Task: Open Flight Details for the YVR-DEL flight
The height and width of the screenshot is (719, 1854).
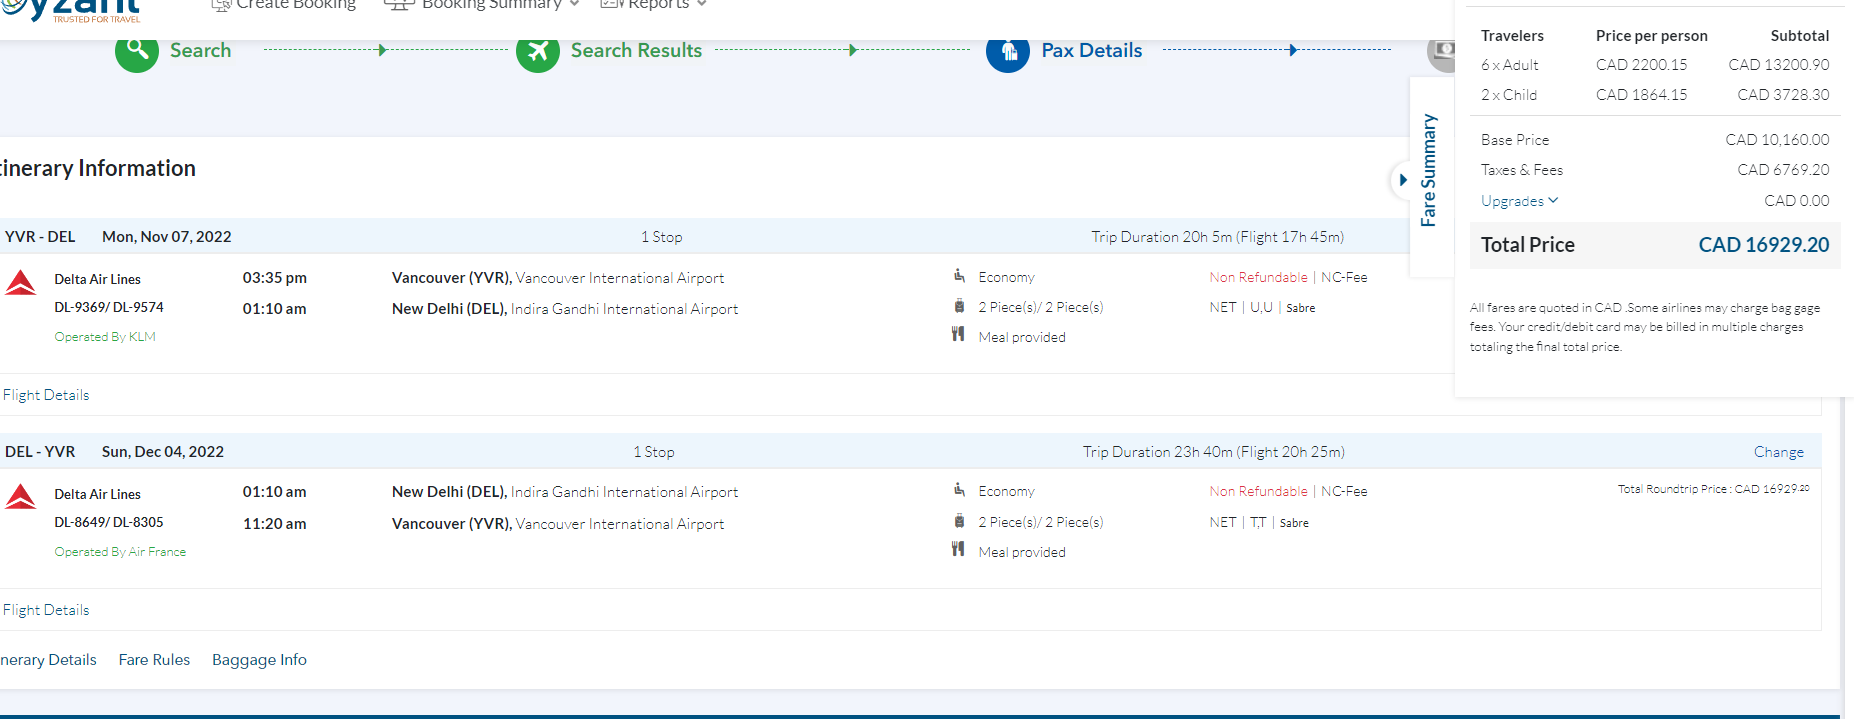Action: [46, 395]
